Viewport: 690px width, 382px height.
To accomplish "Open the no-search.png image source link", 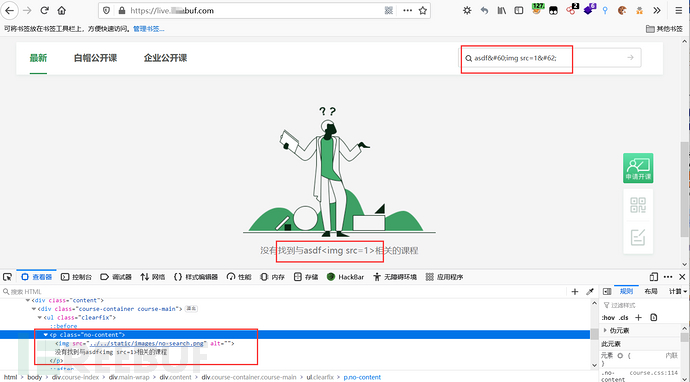I will [147, 343].
